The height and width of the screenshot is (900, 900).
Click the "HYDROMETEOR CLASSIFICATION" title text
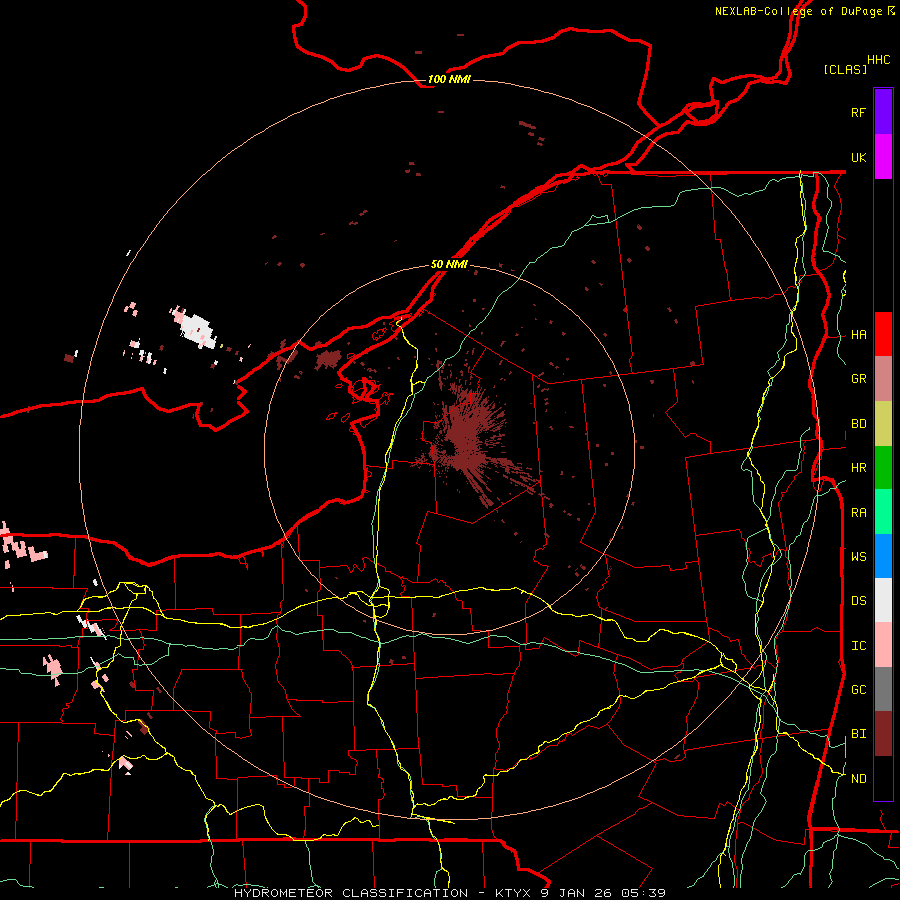(351, 893)
